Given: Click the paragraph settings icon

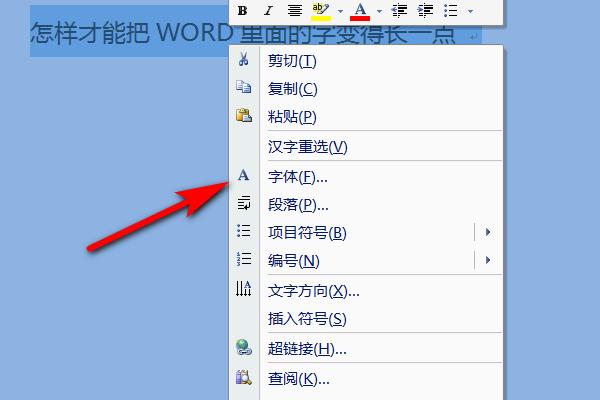Looking at the screenshot, I should click(x=244, y=203).
